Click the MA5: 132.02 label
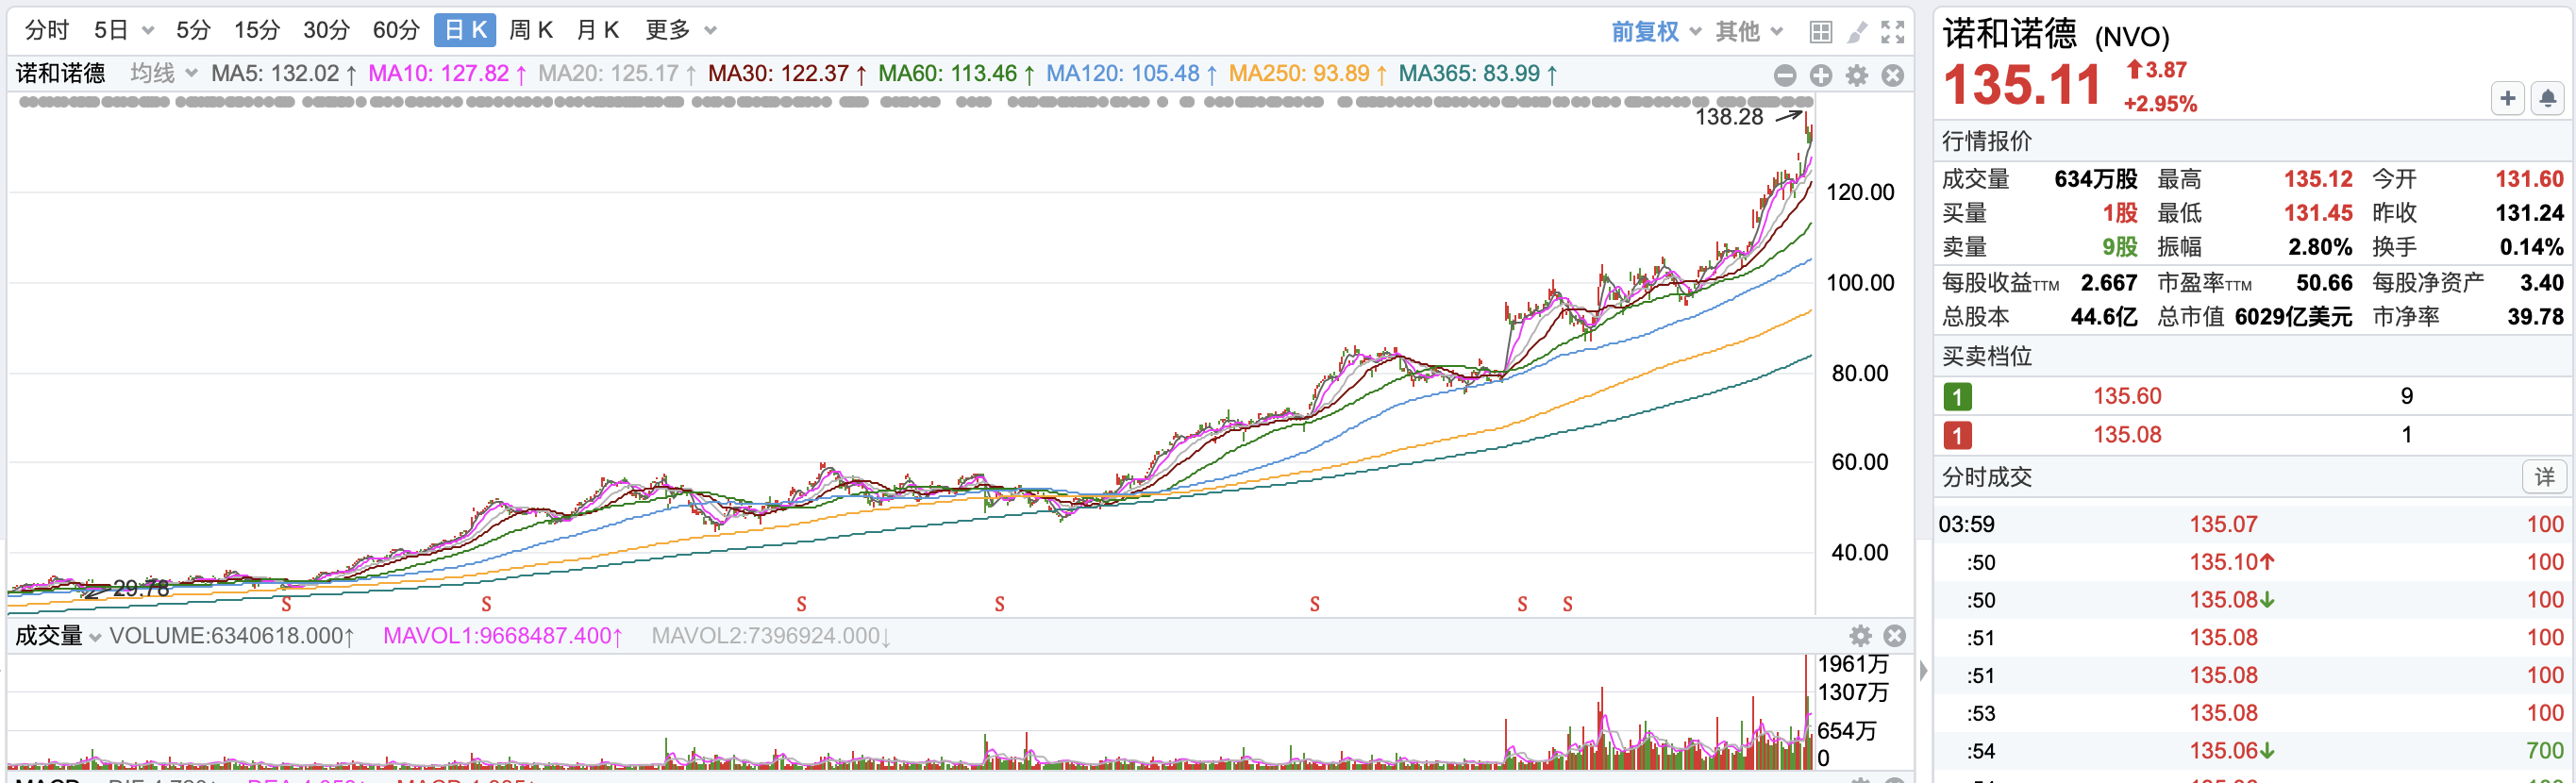The width and height of the screenshot is (2576, 783). point(284,73)
